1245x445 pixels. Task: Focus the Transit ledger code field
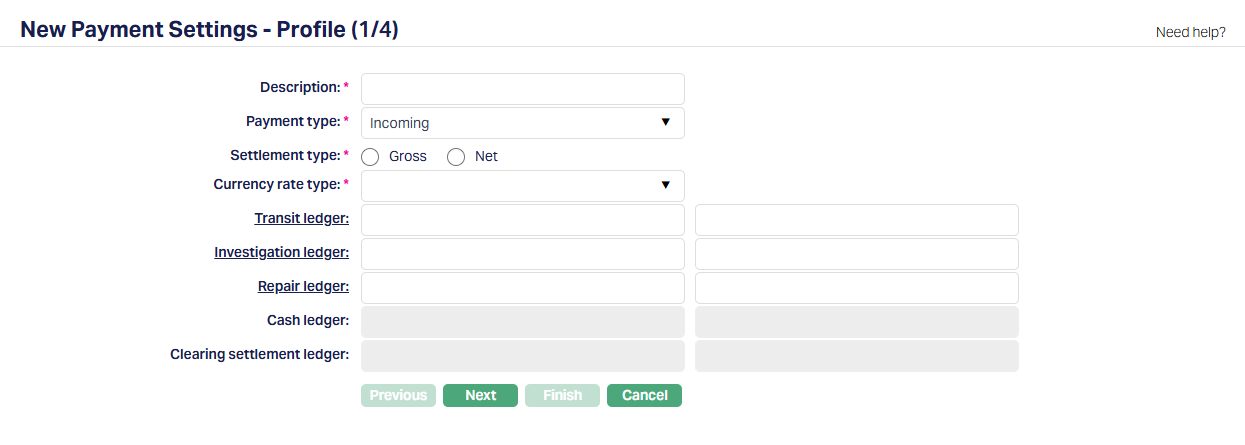point(522,220)
